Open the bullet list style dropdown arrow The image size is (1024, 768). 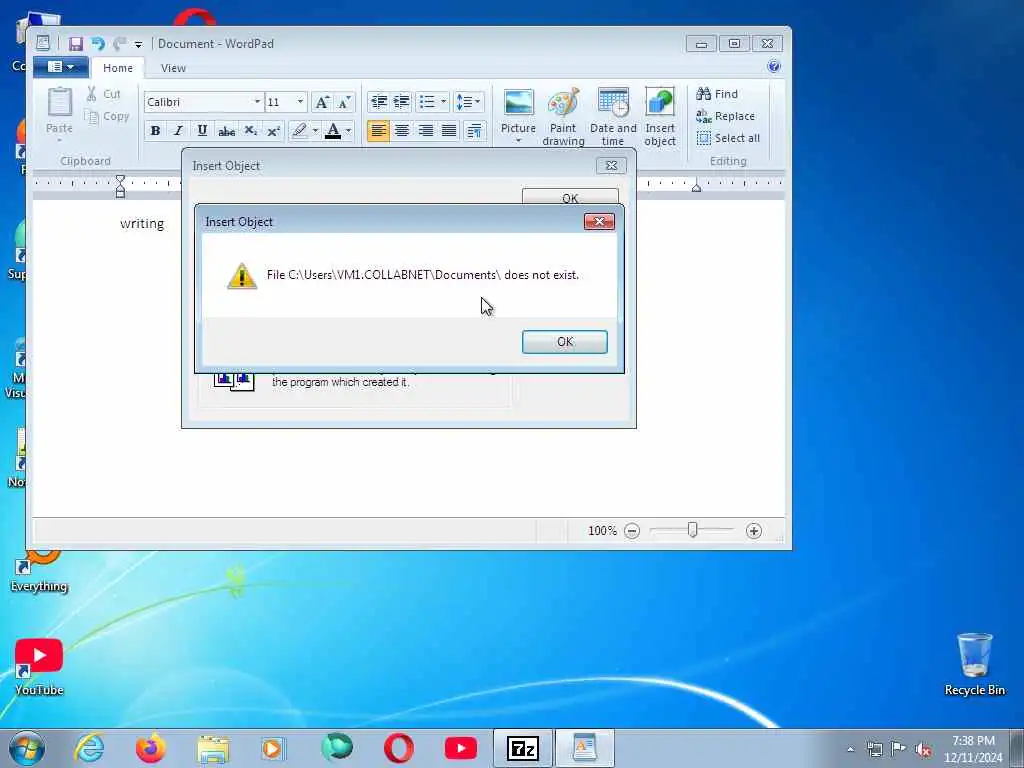click(443, 102)
